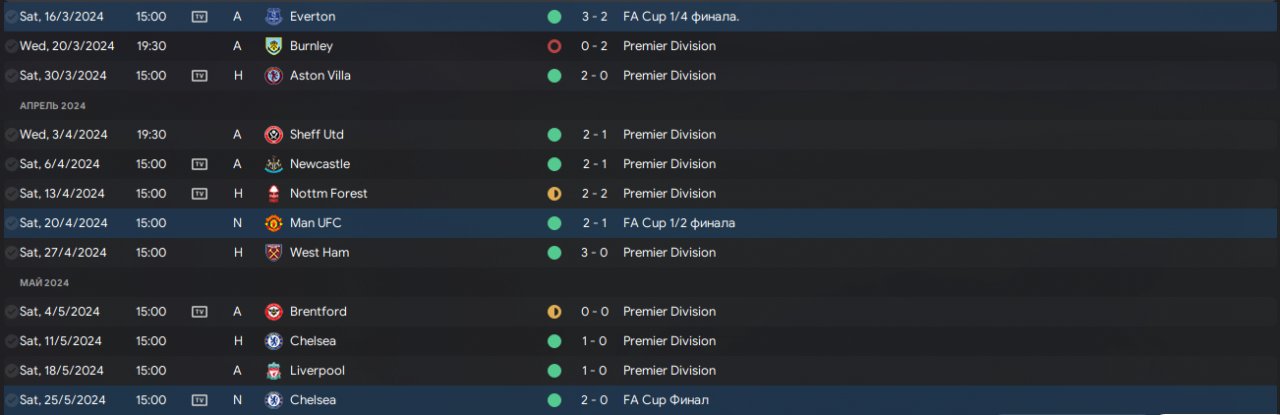Click the Newcastle club crest
This screenshot has width=1280, height=415.
pyautogui.click(x=273, y=164)
